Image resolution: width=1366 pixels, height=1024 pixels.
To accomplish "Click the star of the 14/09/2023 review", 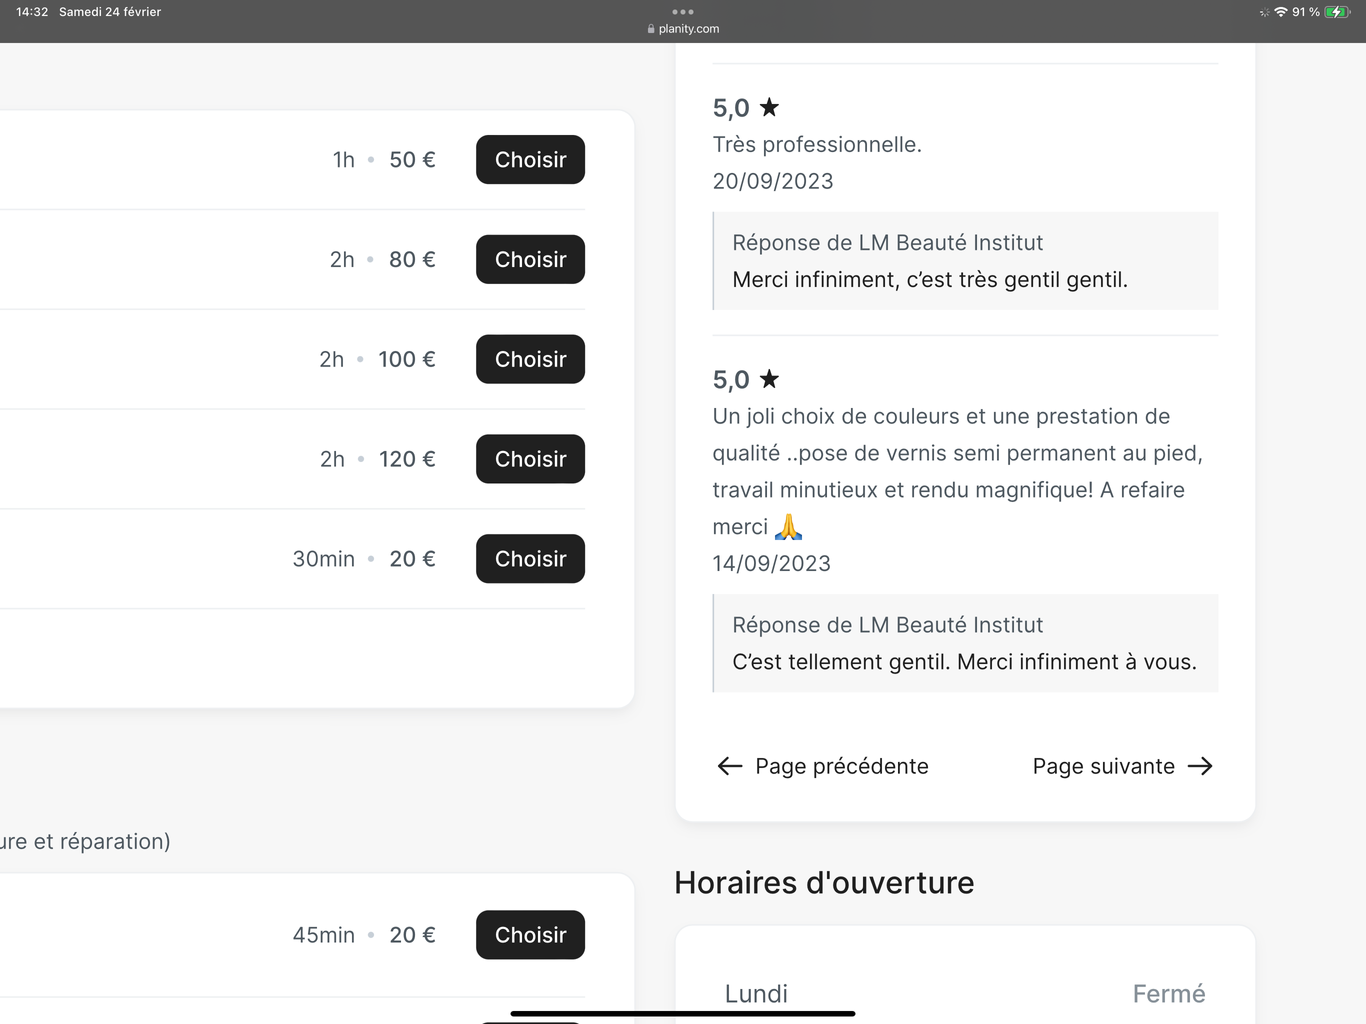I will [x=769, y=379].
